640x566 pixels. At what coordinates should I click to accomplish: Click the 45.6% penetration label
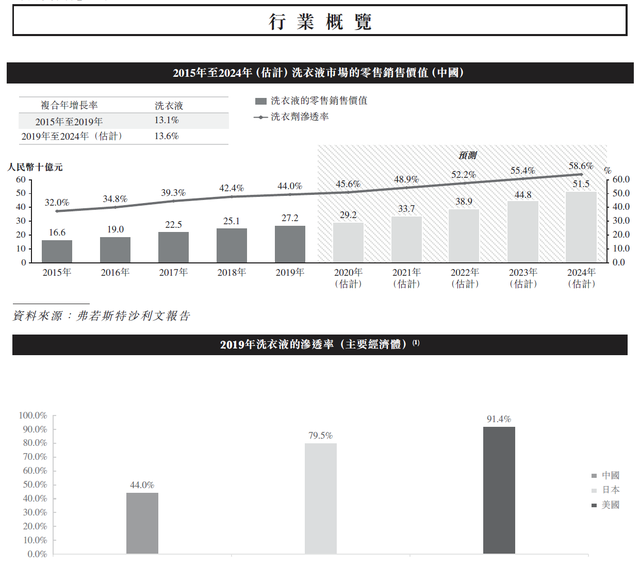[348, 184]
